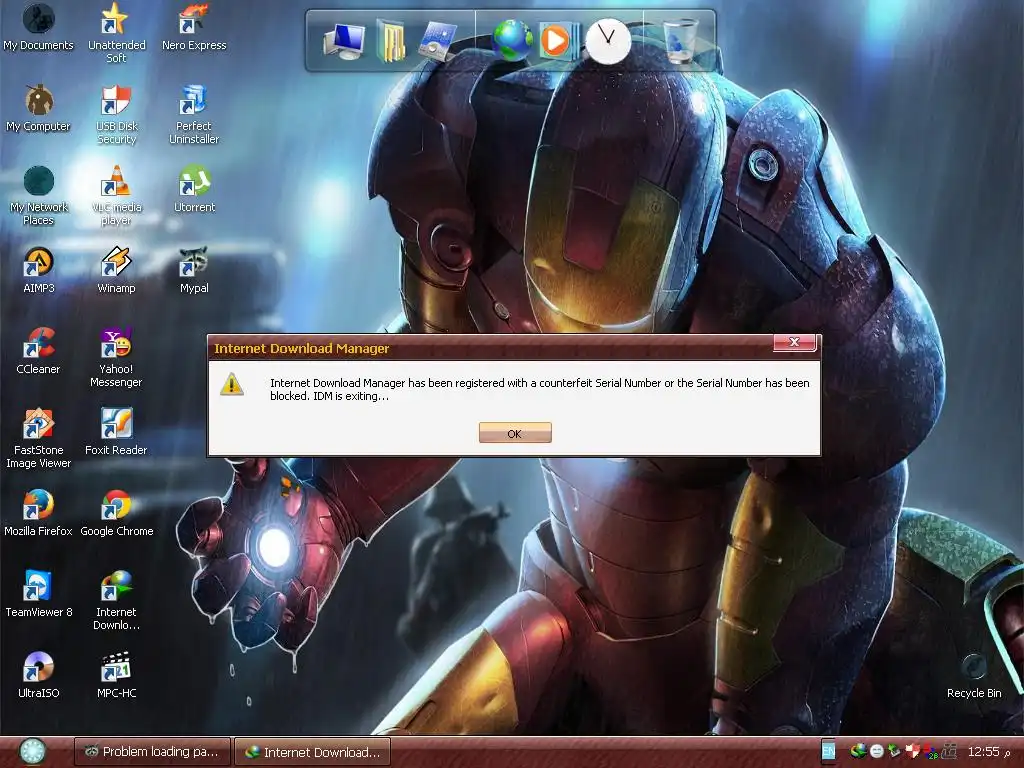Click the orange media player icon in dock
This screenshot has width=1024, height=768.
point(557,41)
